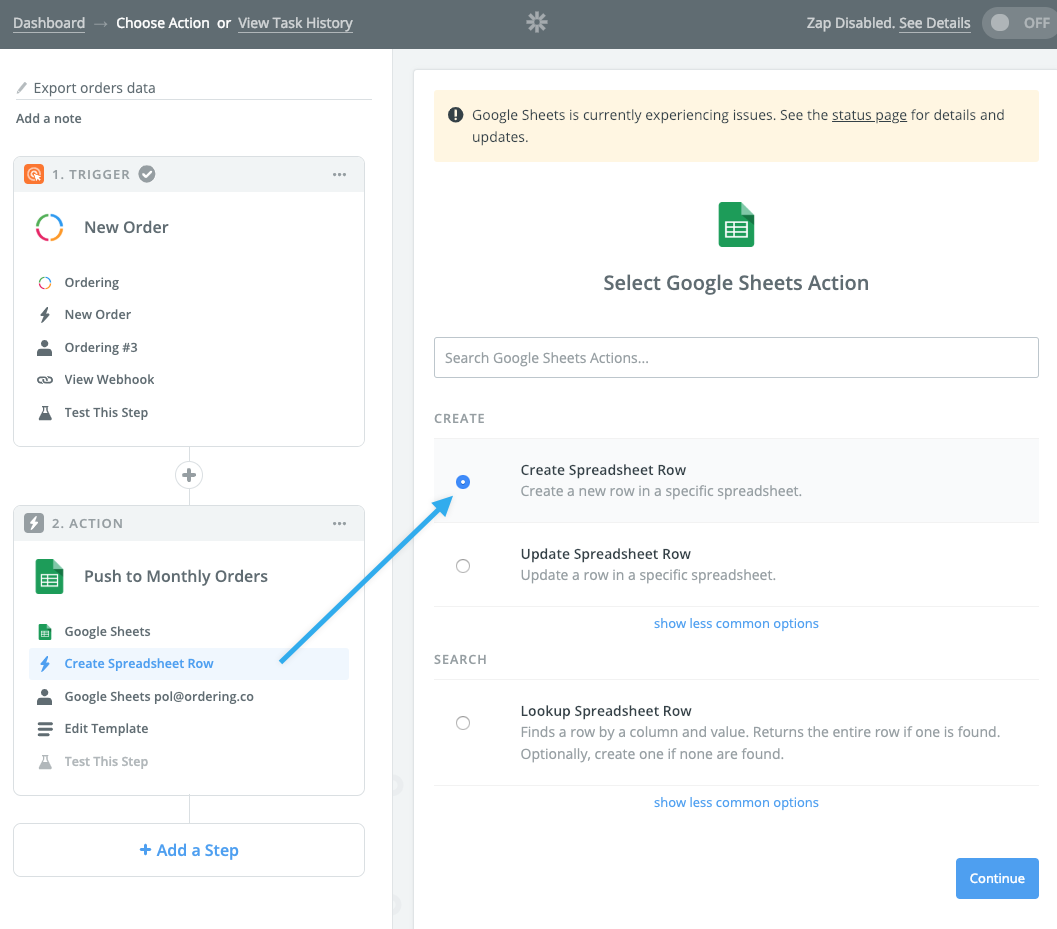
Task: Open Google Sheets app step in Action
Action: [x=107, y=632]
